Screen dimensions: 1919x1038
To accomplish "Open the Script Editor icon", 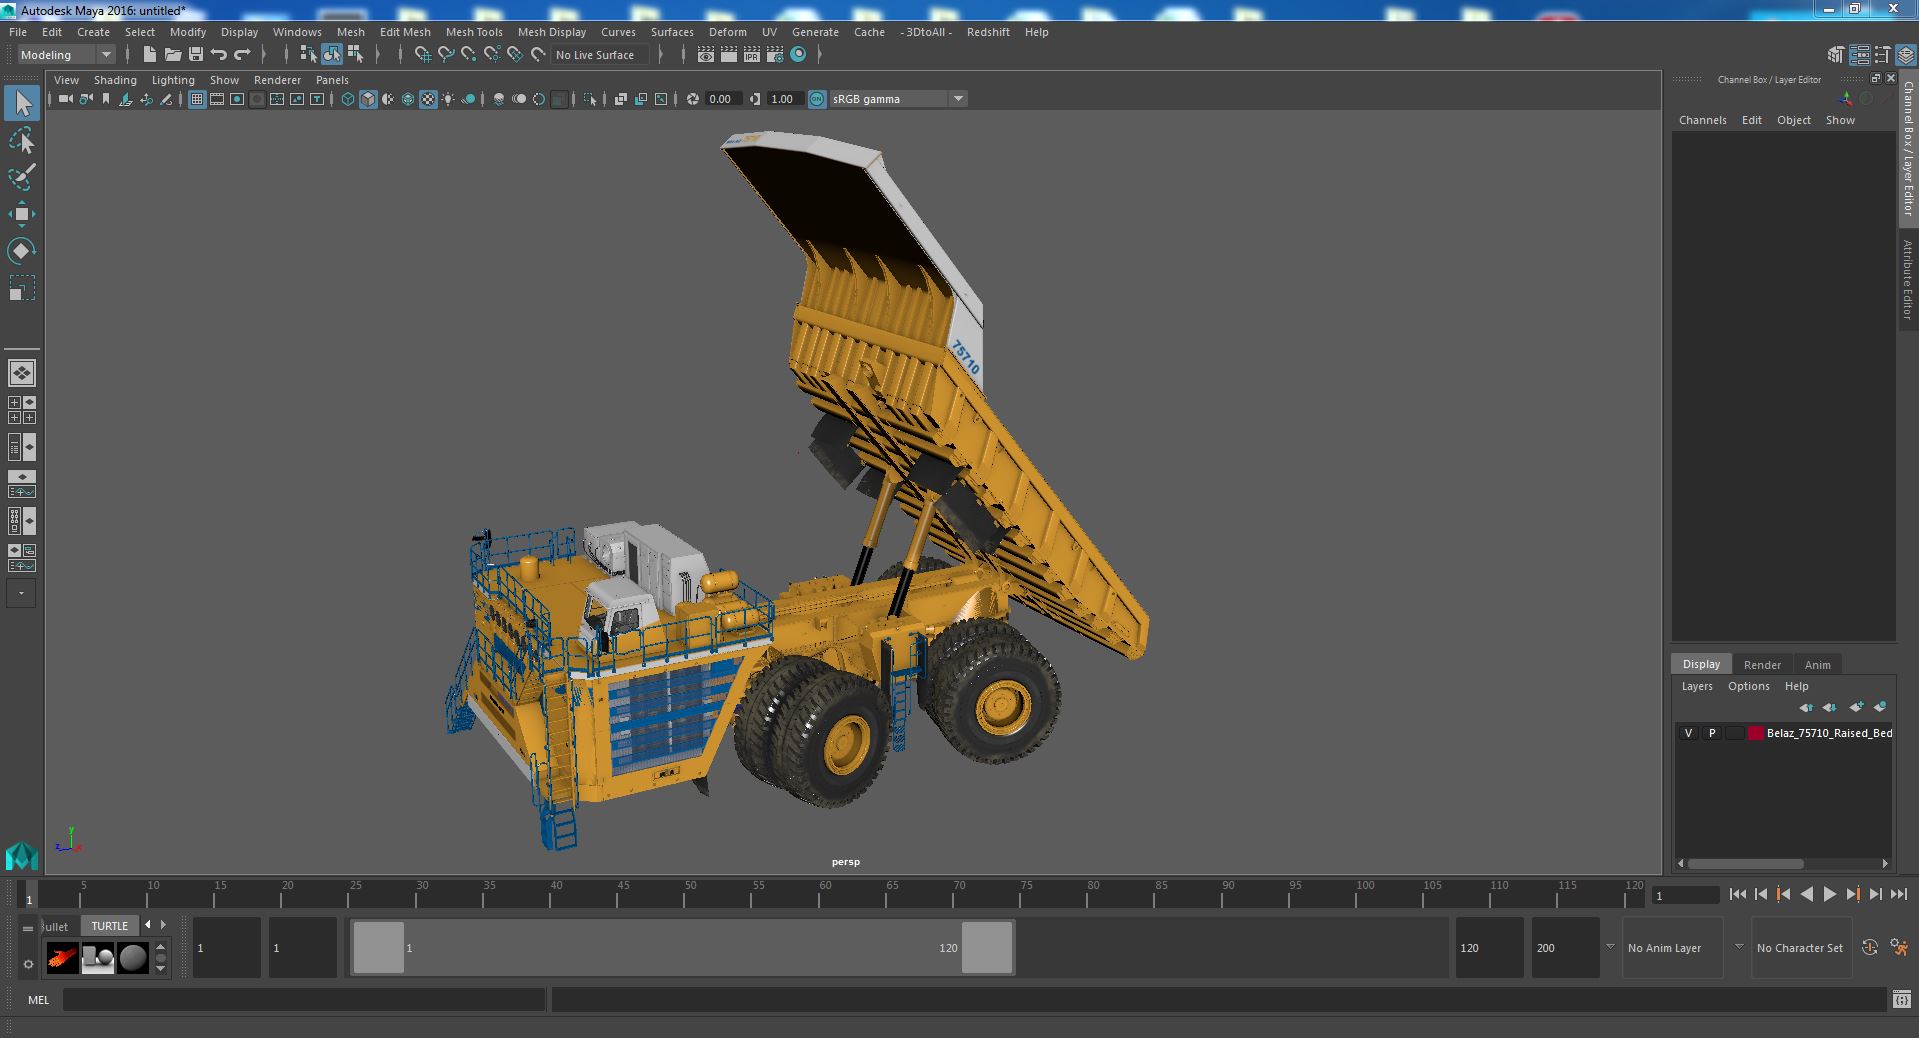I will pyautogui.click(x=1901, y=999).
